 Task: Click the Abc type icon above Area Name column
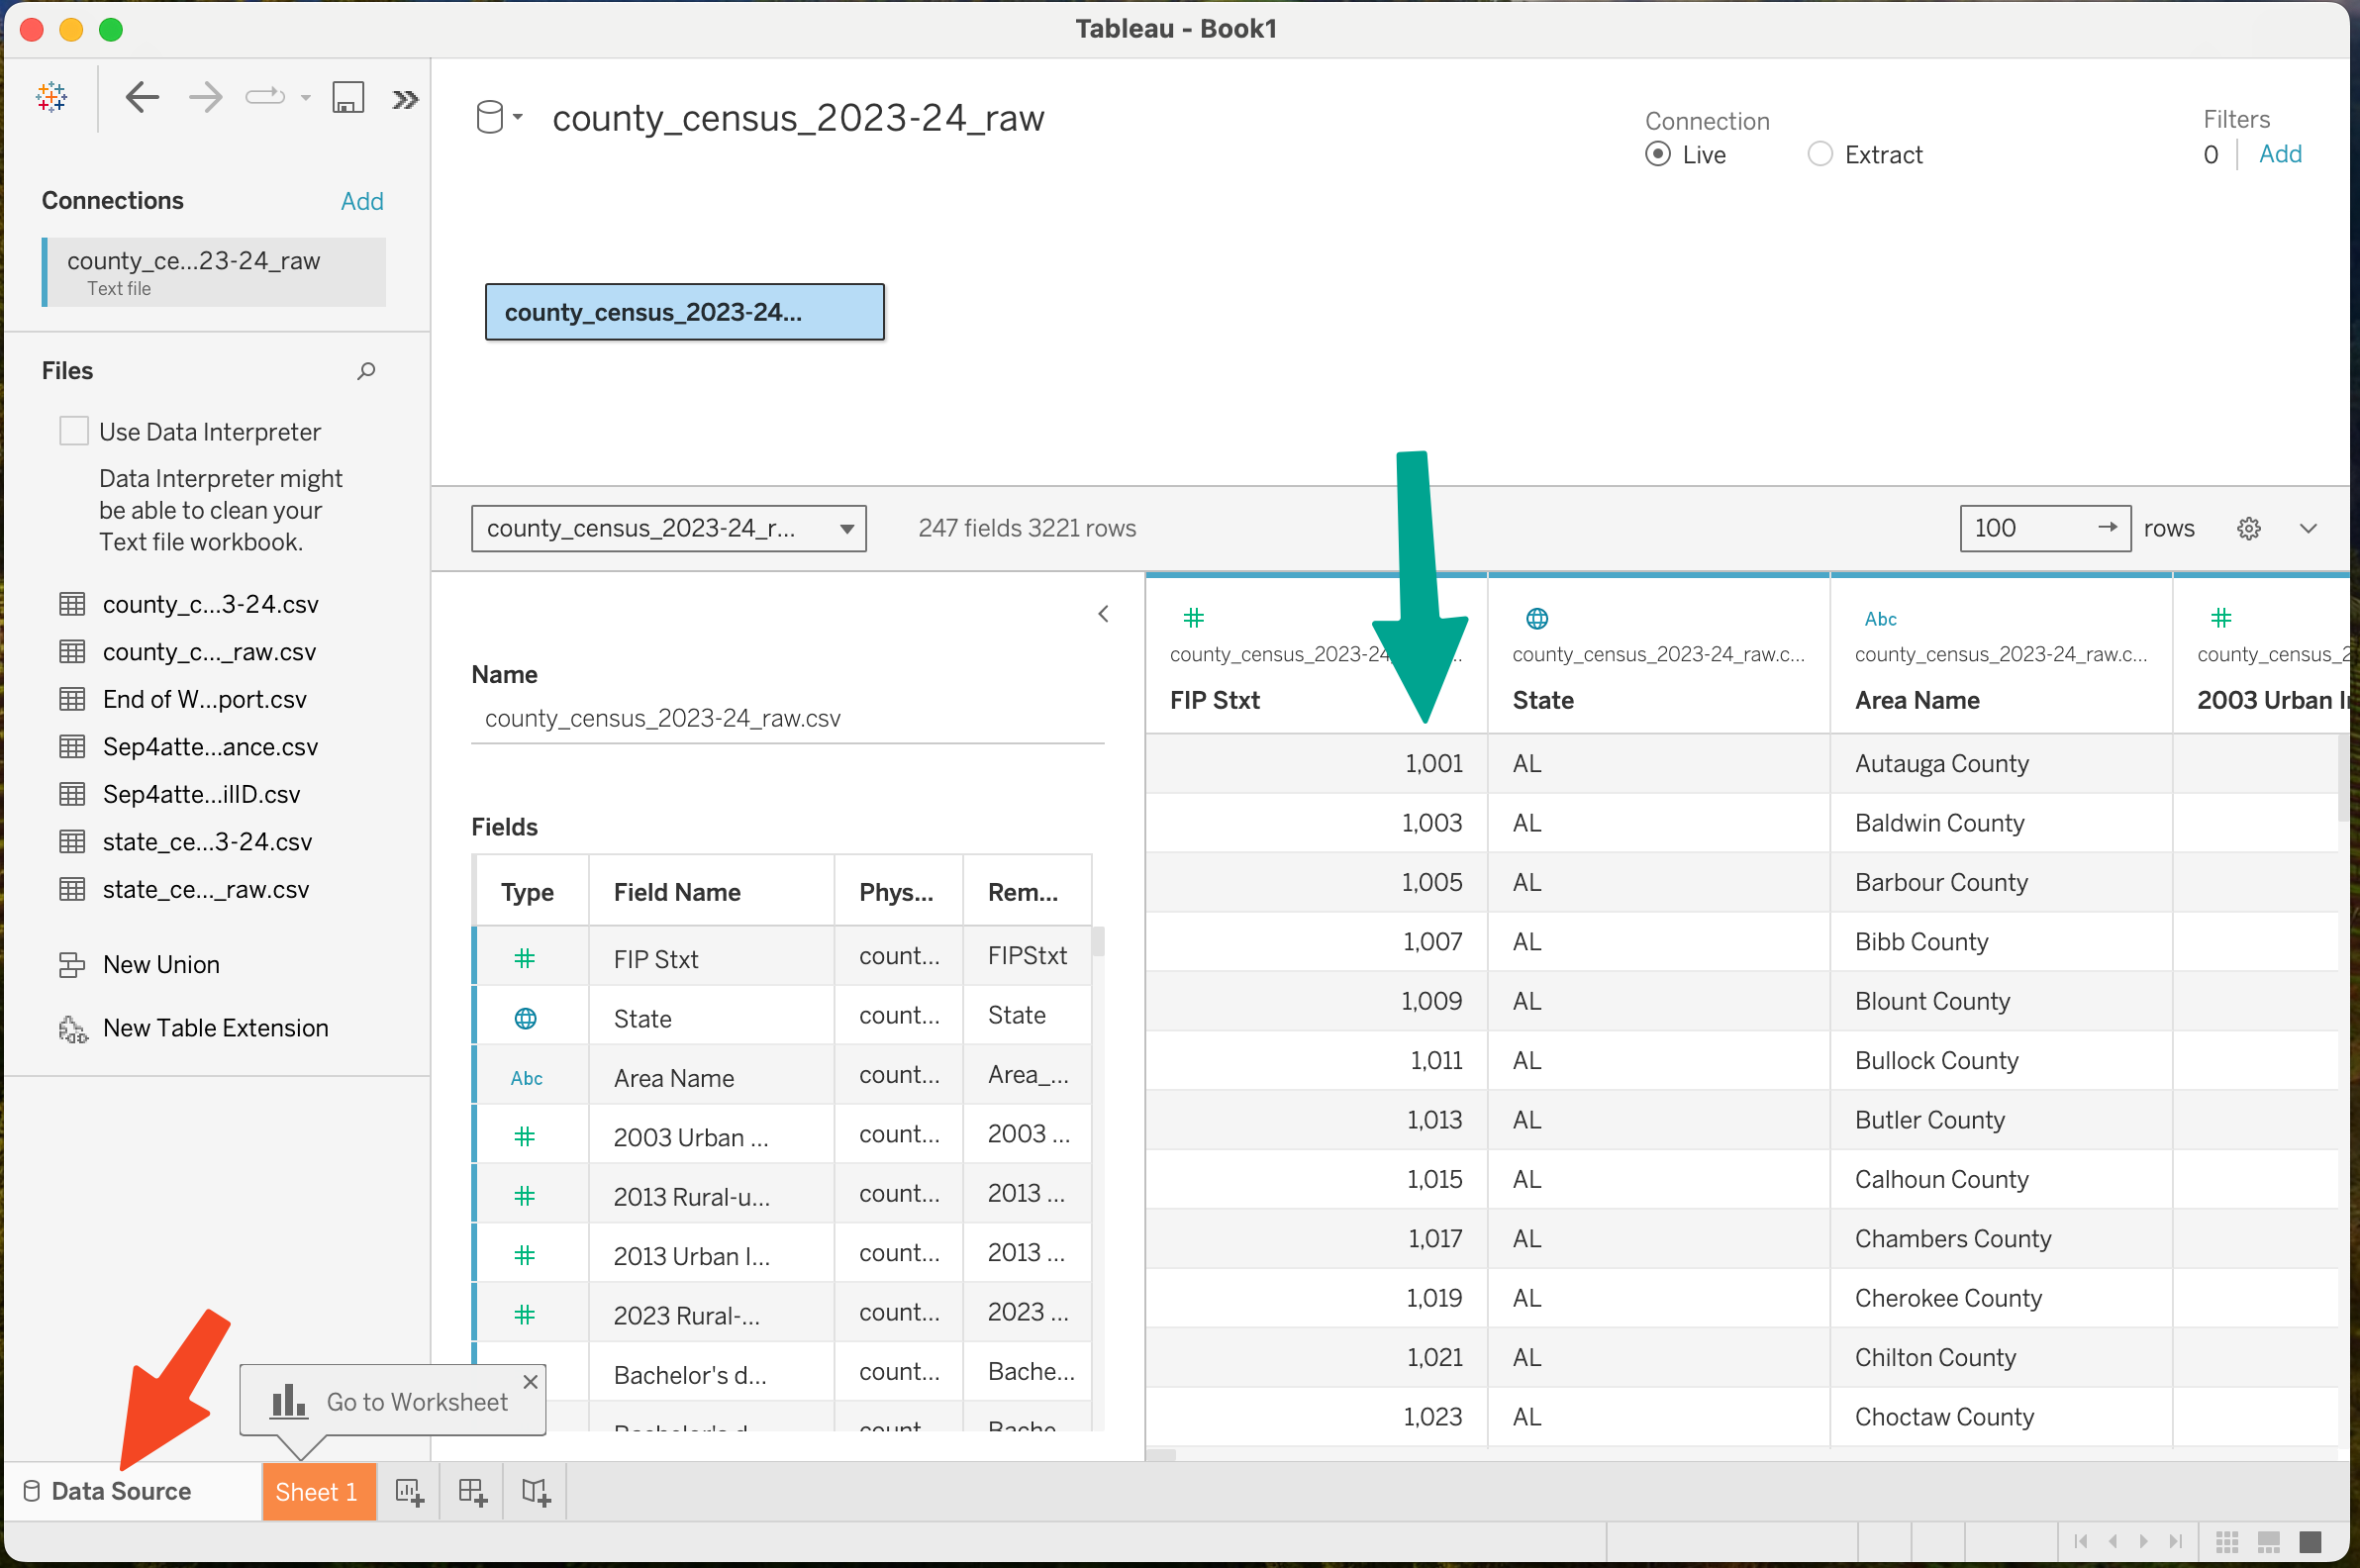click(1880, 619)
